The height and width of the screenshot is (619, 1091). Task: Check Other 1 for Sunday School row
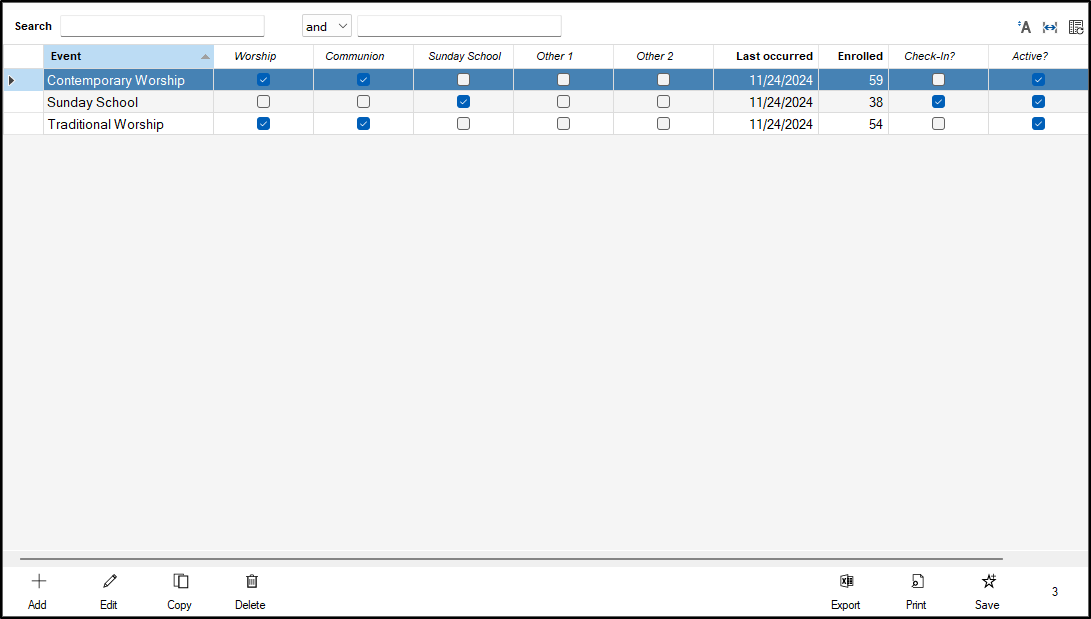click(563, 102)
